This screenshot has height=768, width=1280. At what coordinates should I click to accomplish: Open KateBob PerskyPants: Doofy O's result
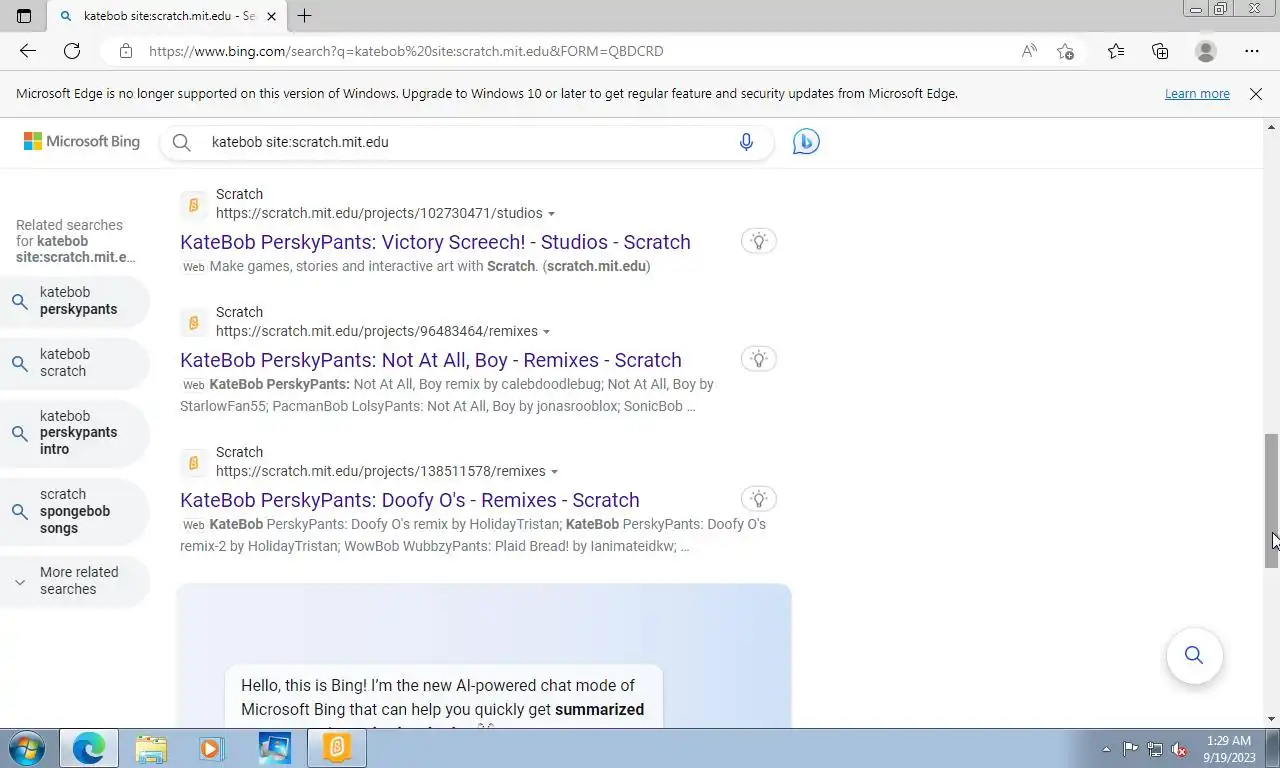pos(410,500)
